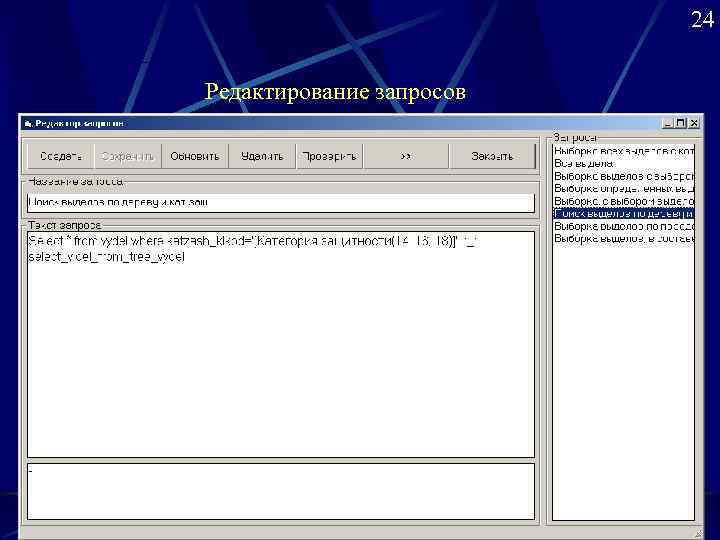Select 'Выборка выделов по пород...' query

point(623,226)
